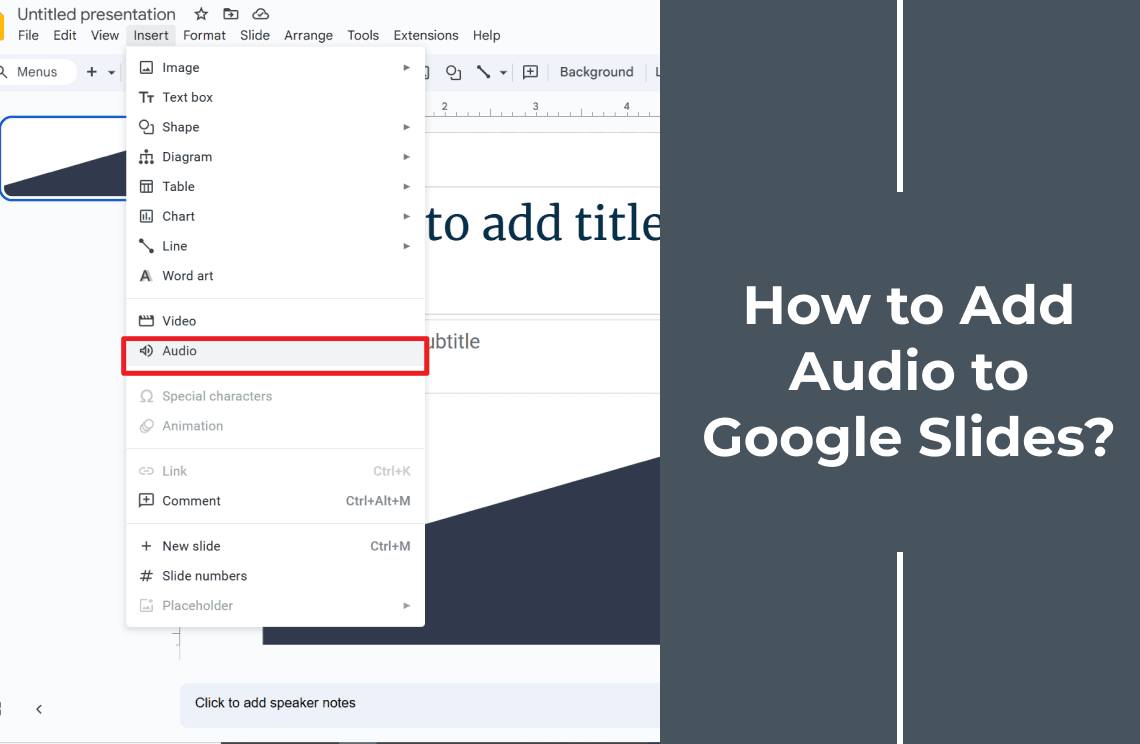
Task: Select Audio in Insert menu
Action: pyautogui.click(x=275, y=351)
